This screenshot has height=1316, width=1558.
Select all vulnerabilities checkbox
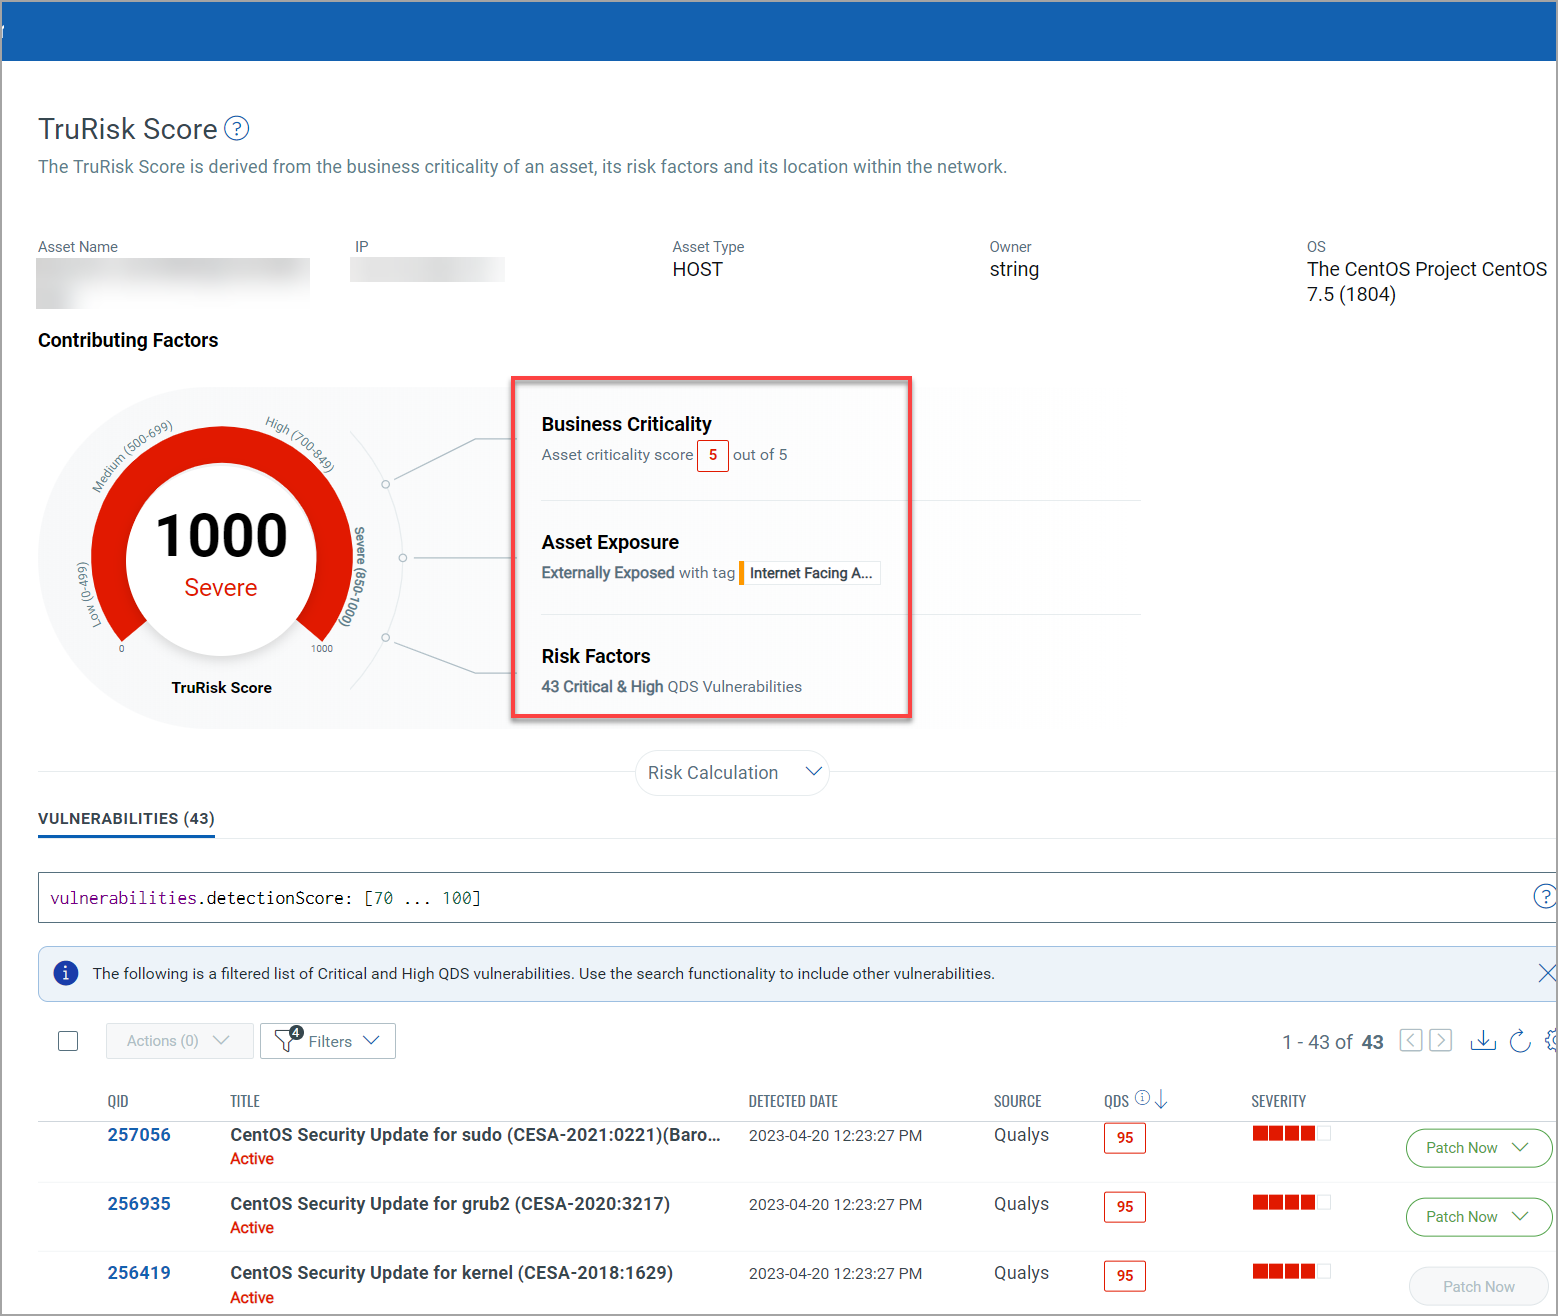pos(68,1041)
